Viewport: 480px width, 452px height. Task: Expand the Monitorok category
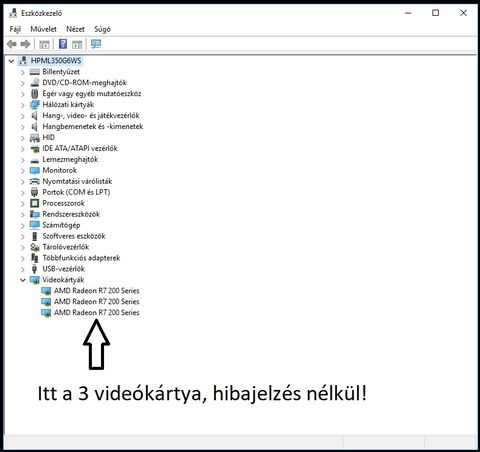coord(23,171)
